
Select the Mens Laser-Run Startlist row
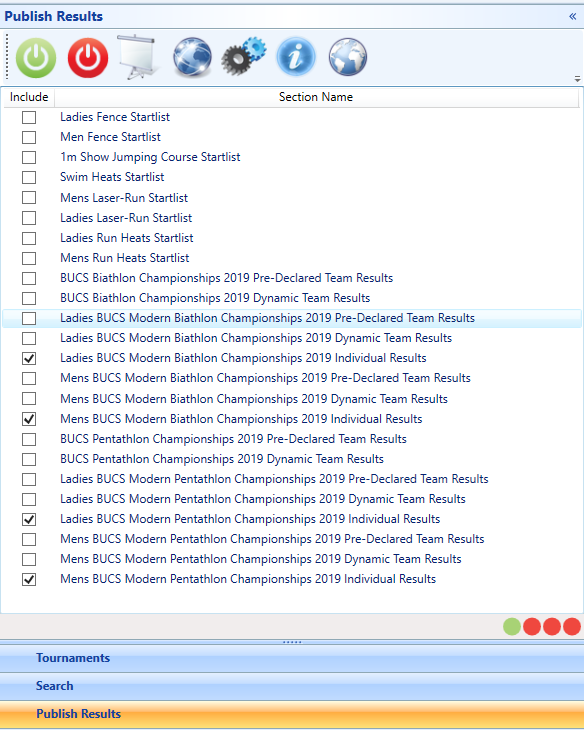292,198
